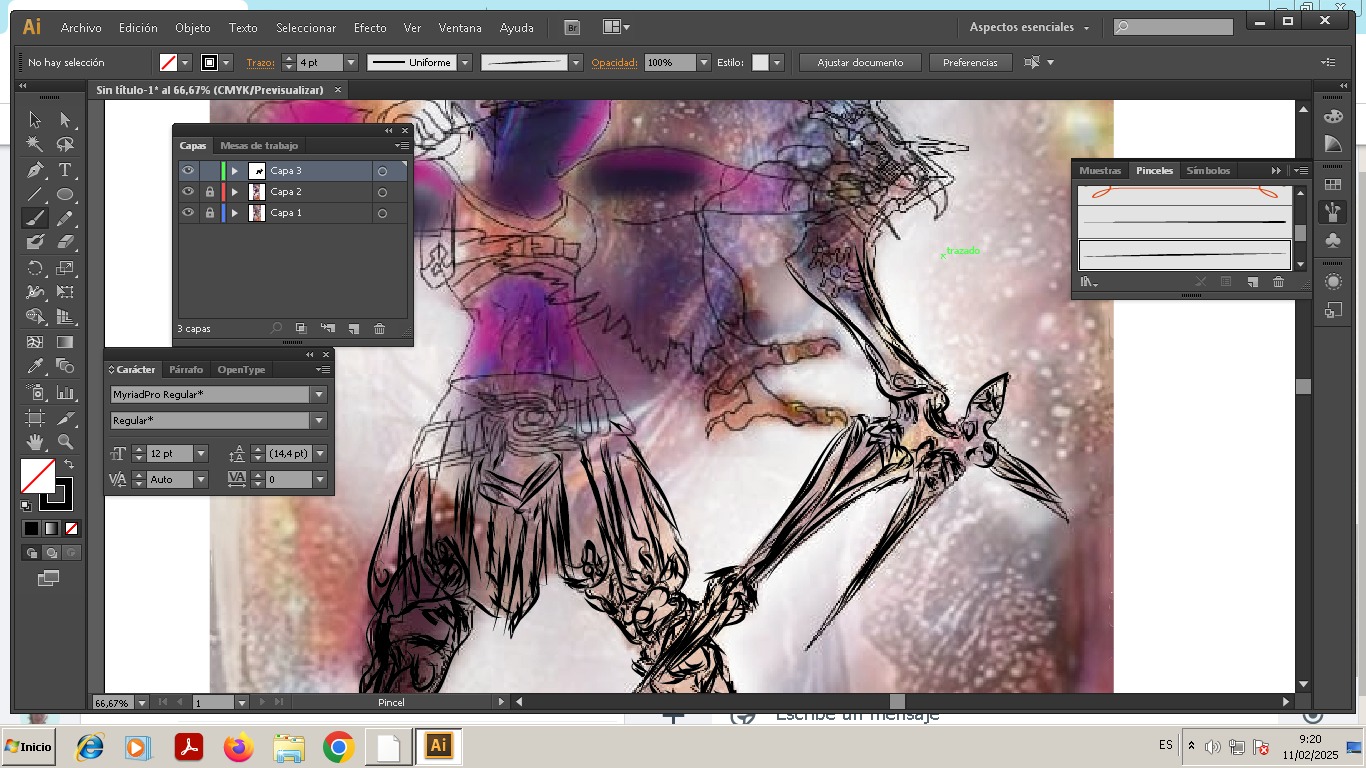Open the Ventana menu

460,28
